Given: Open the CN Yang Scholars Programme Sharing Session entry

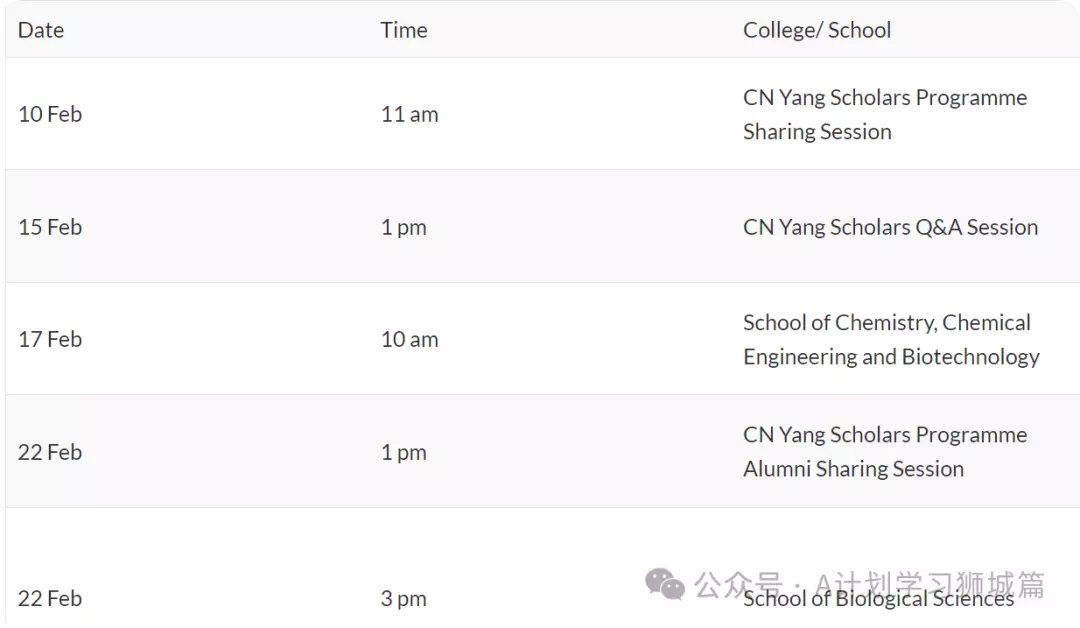Looking at the screenshot, I should coord(885,114).
